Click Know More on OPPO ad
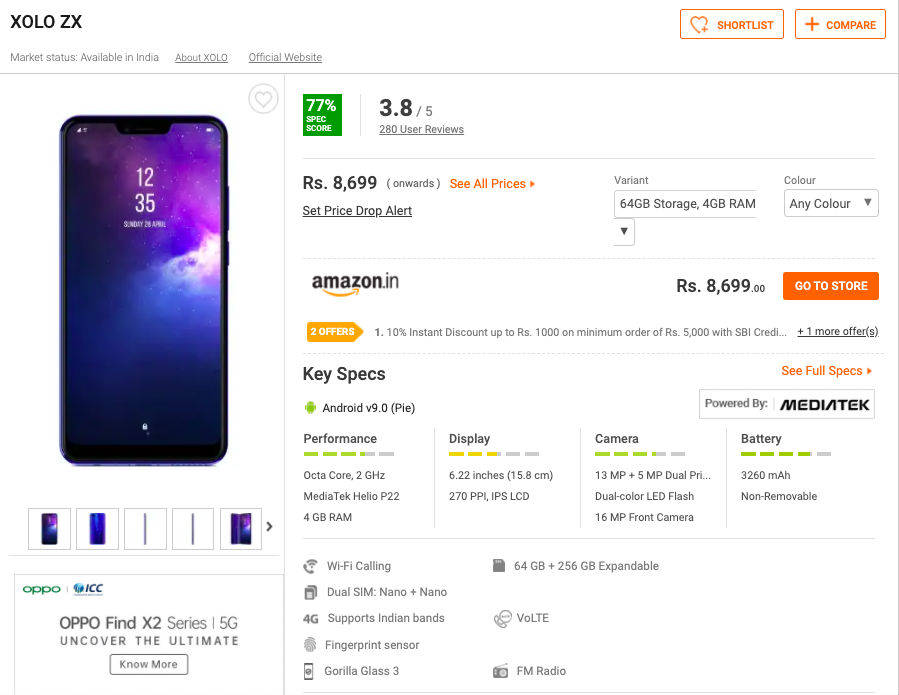The height and width of the screenshot is (695, 899). 149,664
